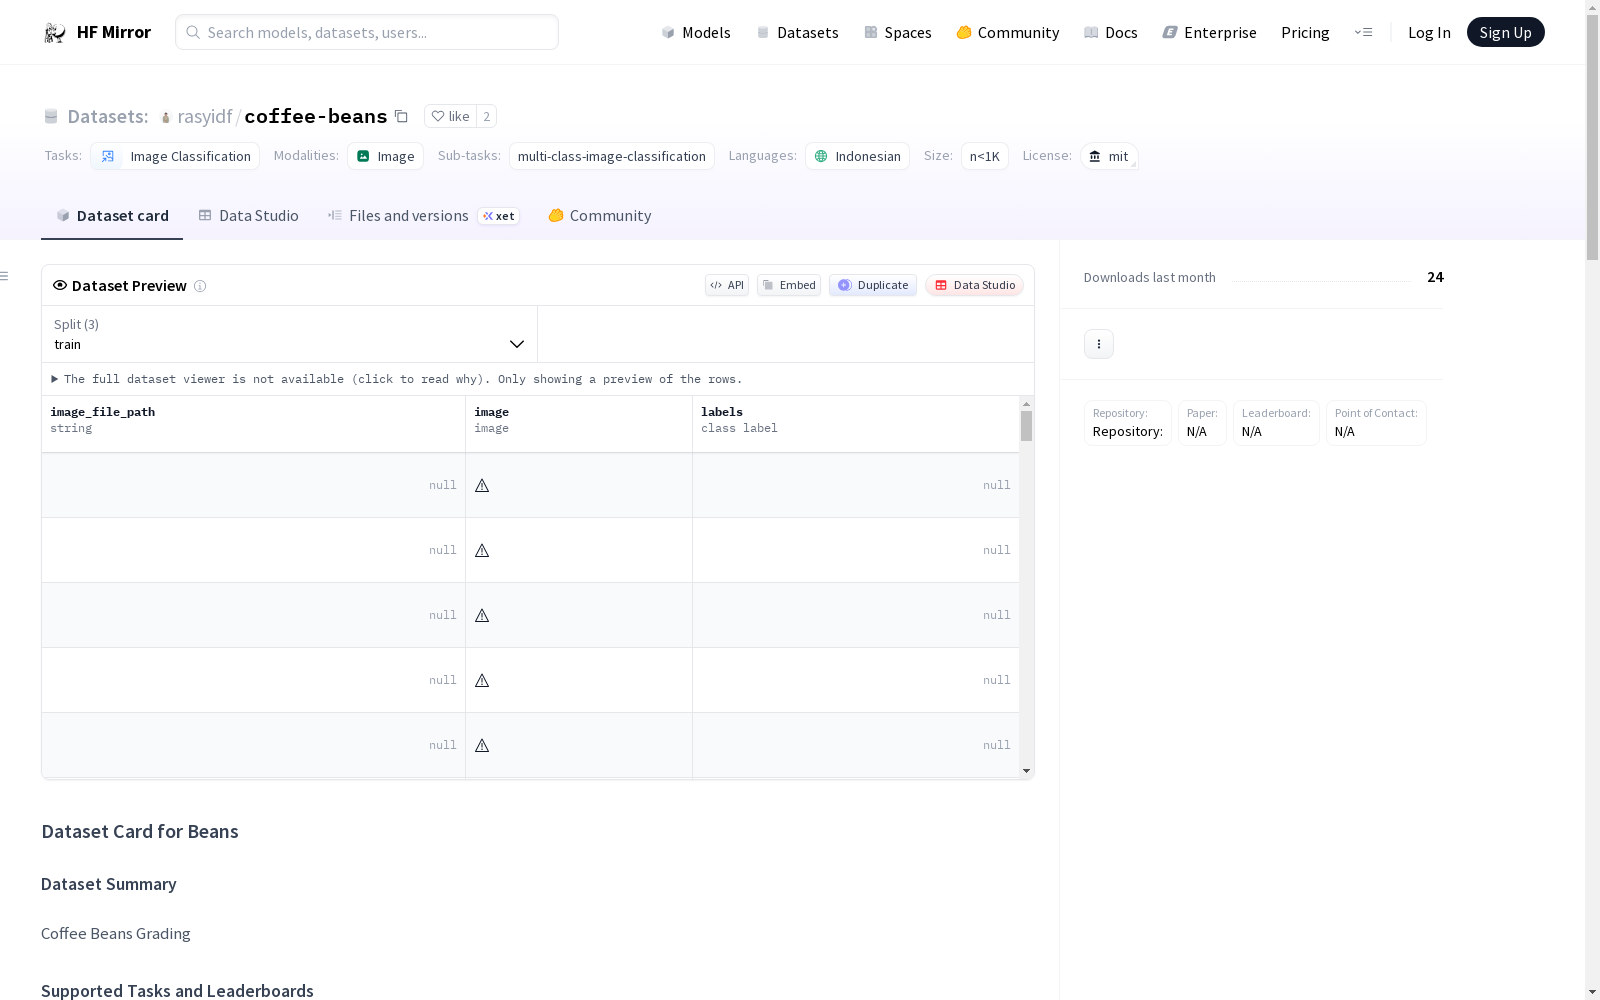The height and width of the screenshot is (1000, 1600).
Task: Expand the viewer not available message
Action: (x=396, y=379)
